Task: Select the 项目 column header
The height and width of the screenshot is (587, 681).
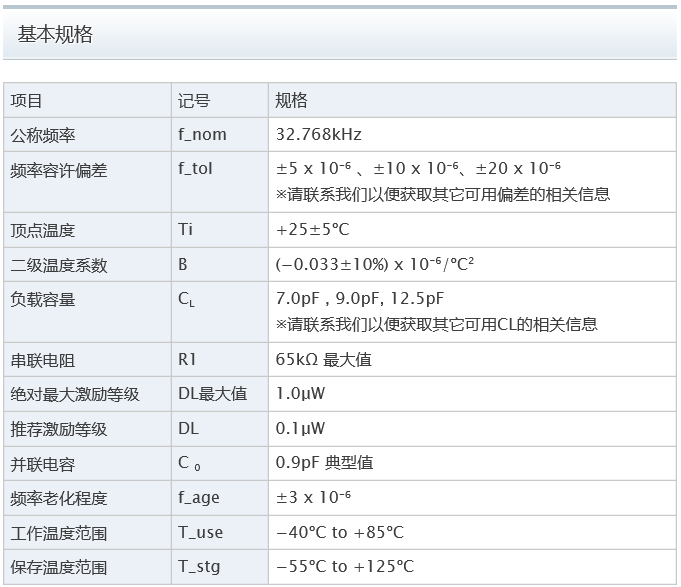Action: (27, 101)
